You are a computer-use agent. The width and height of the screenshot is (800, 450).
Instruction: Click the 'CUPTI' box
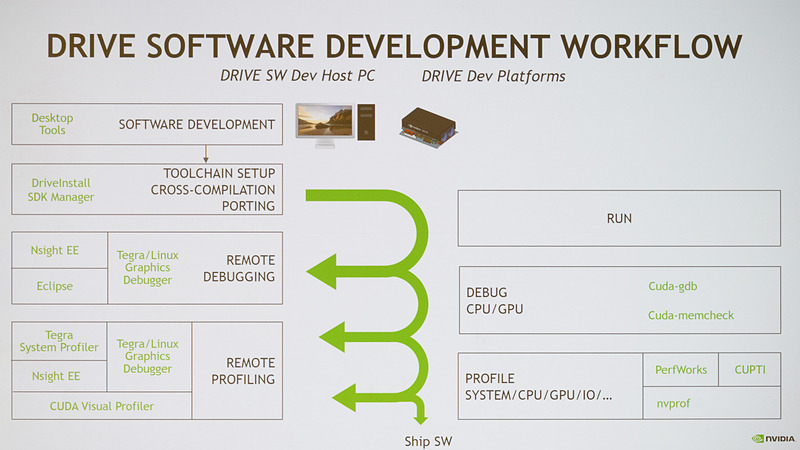(749, 369)
